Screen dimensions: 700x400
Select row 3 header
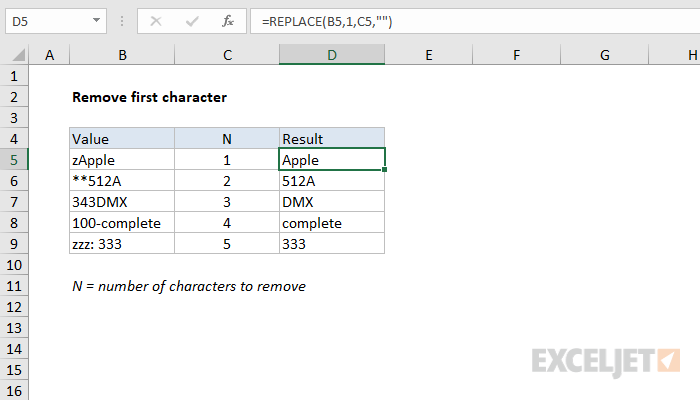coord(14,118)
